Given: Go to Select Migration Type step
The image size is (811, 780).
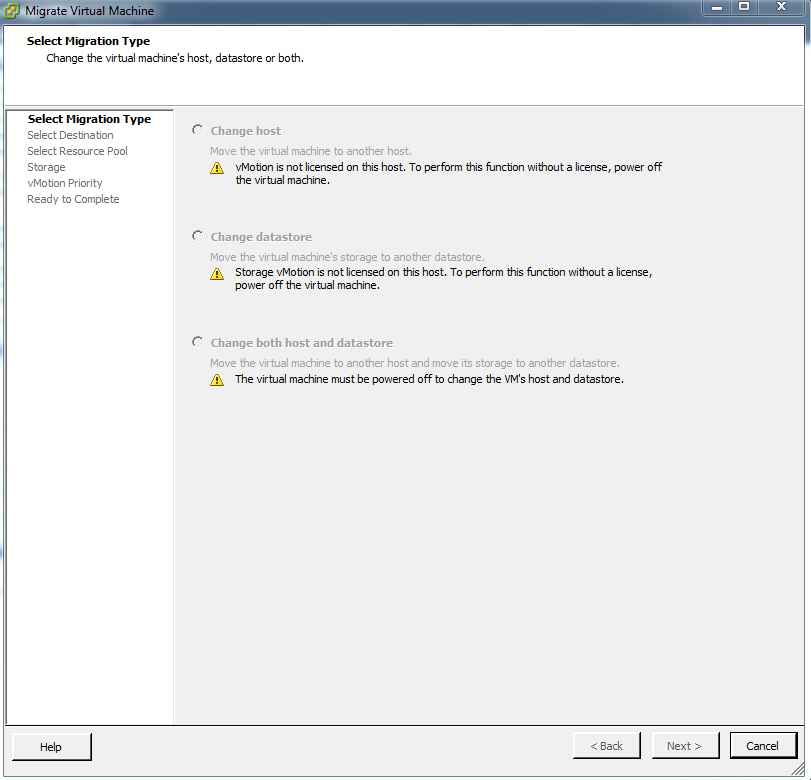Looking at the screenshot, I should pos(89,119).
